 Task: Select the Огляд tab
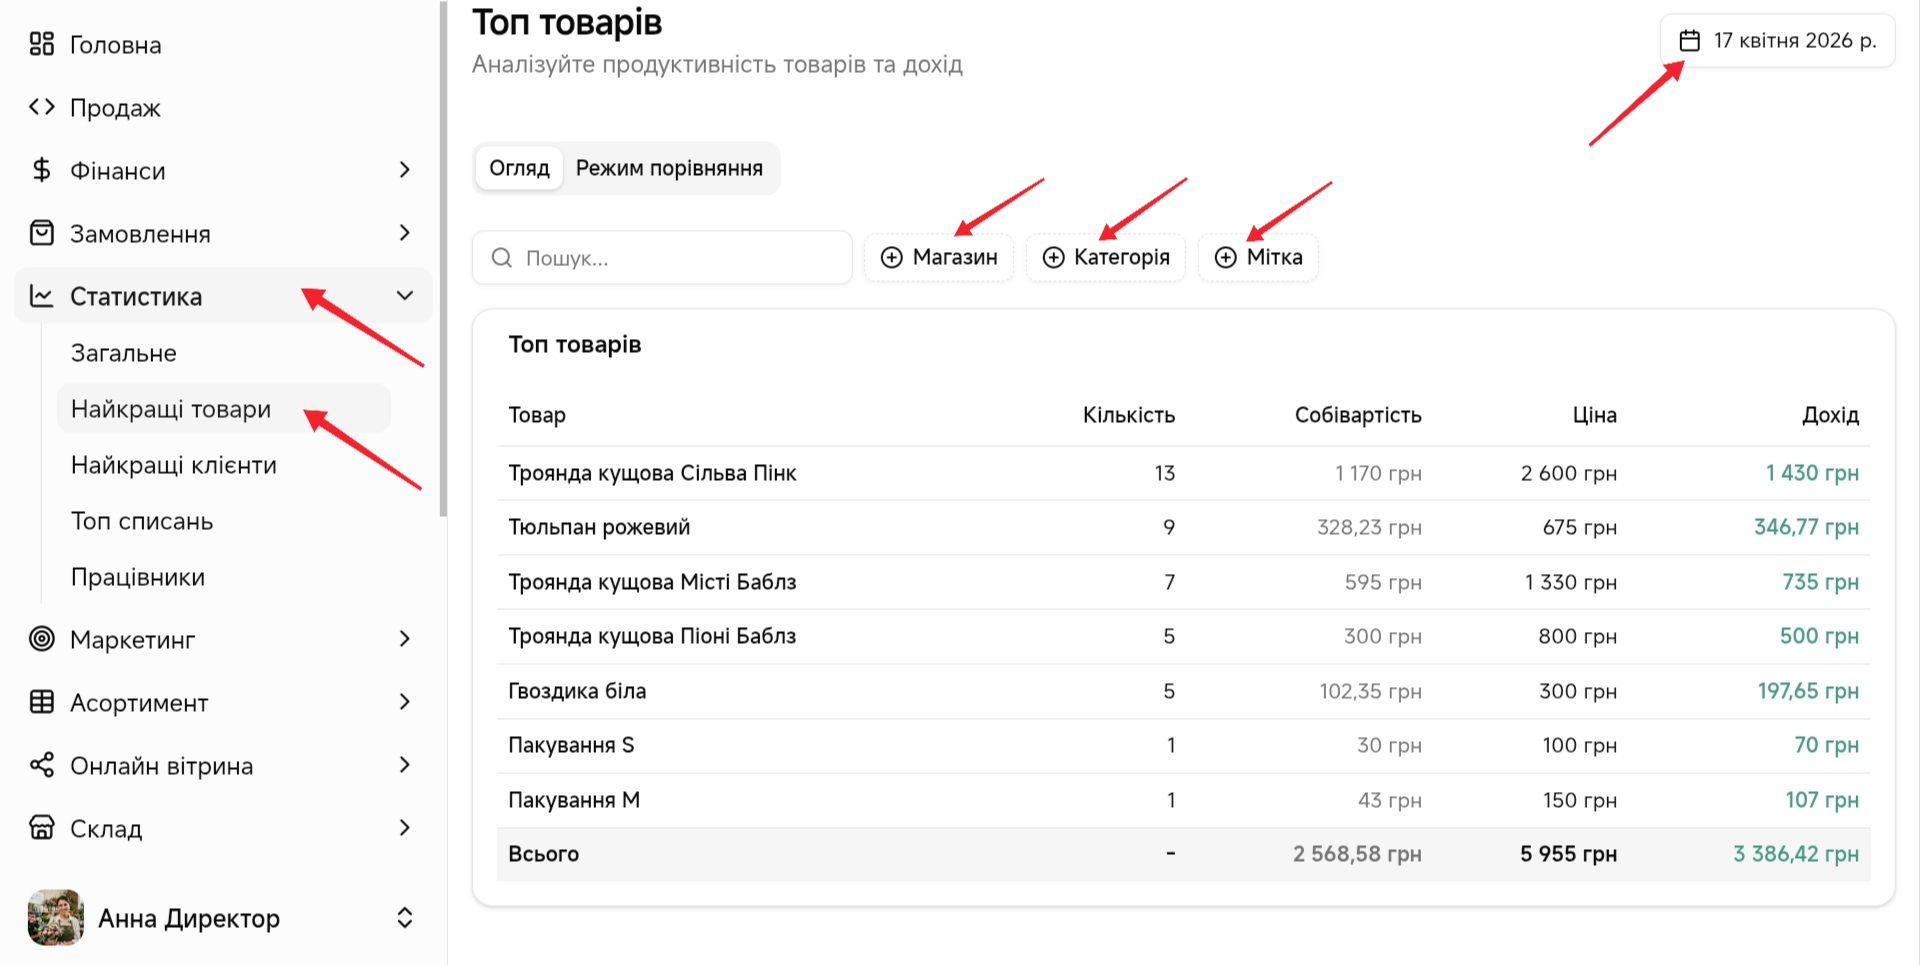point(519,168)
